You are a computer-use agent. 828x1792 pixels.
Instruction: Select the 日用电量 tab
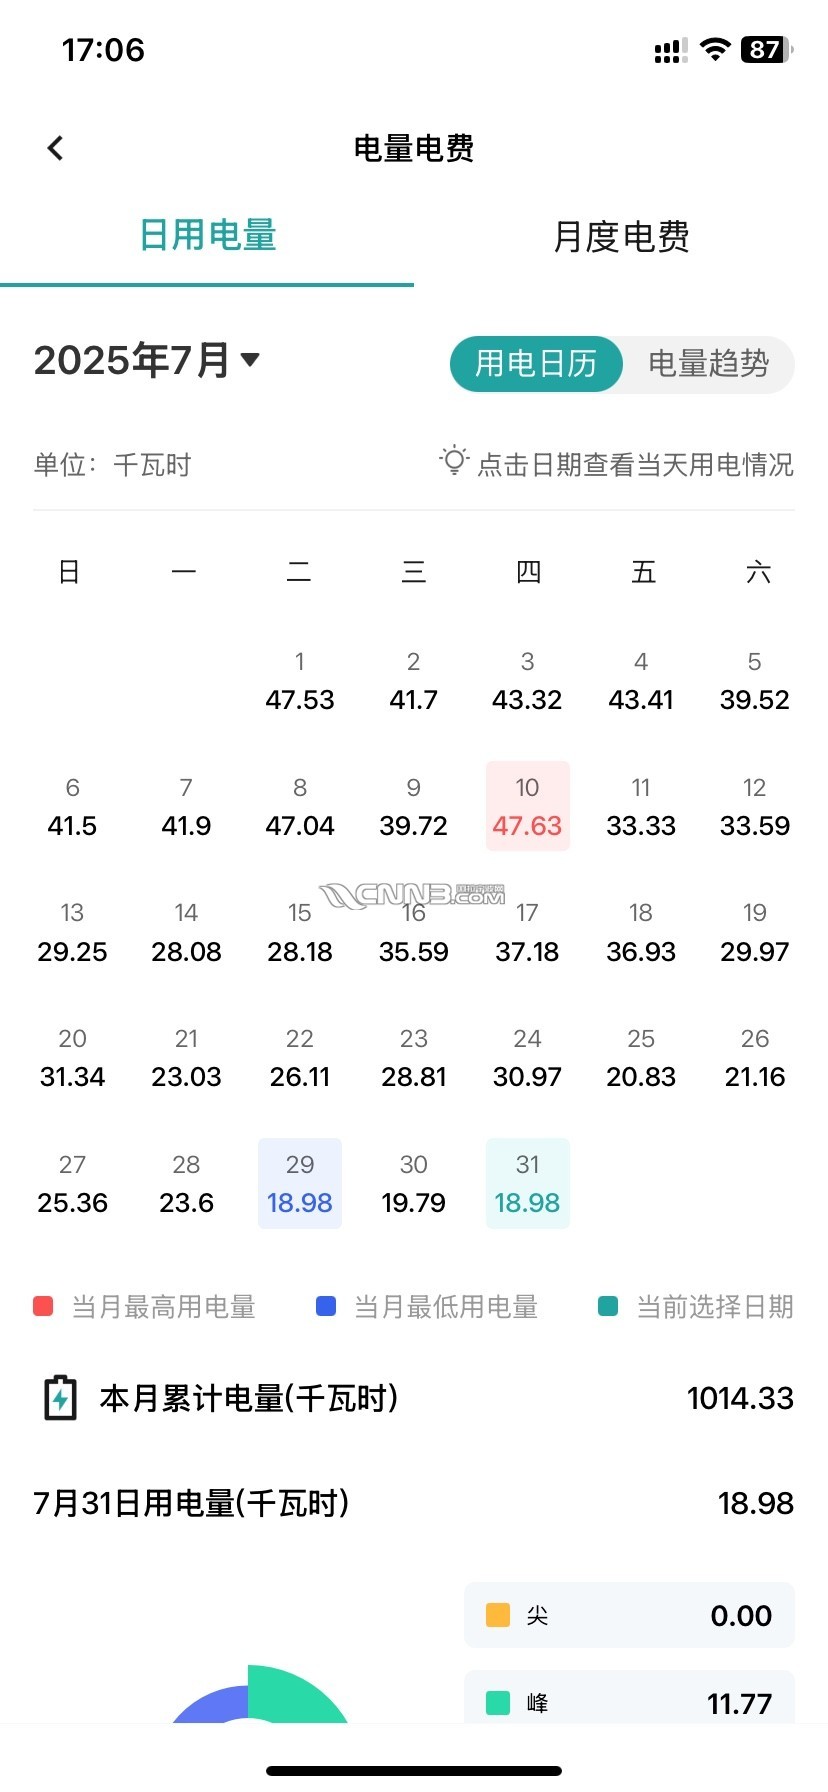pyautogui.click(x=207, y=236)
